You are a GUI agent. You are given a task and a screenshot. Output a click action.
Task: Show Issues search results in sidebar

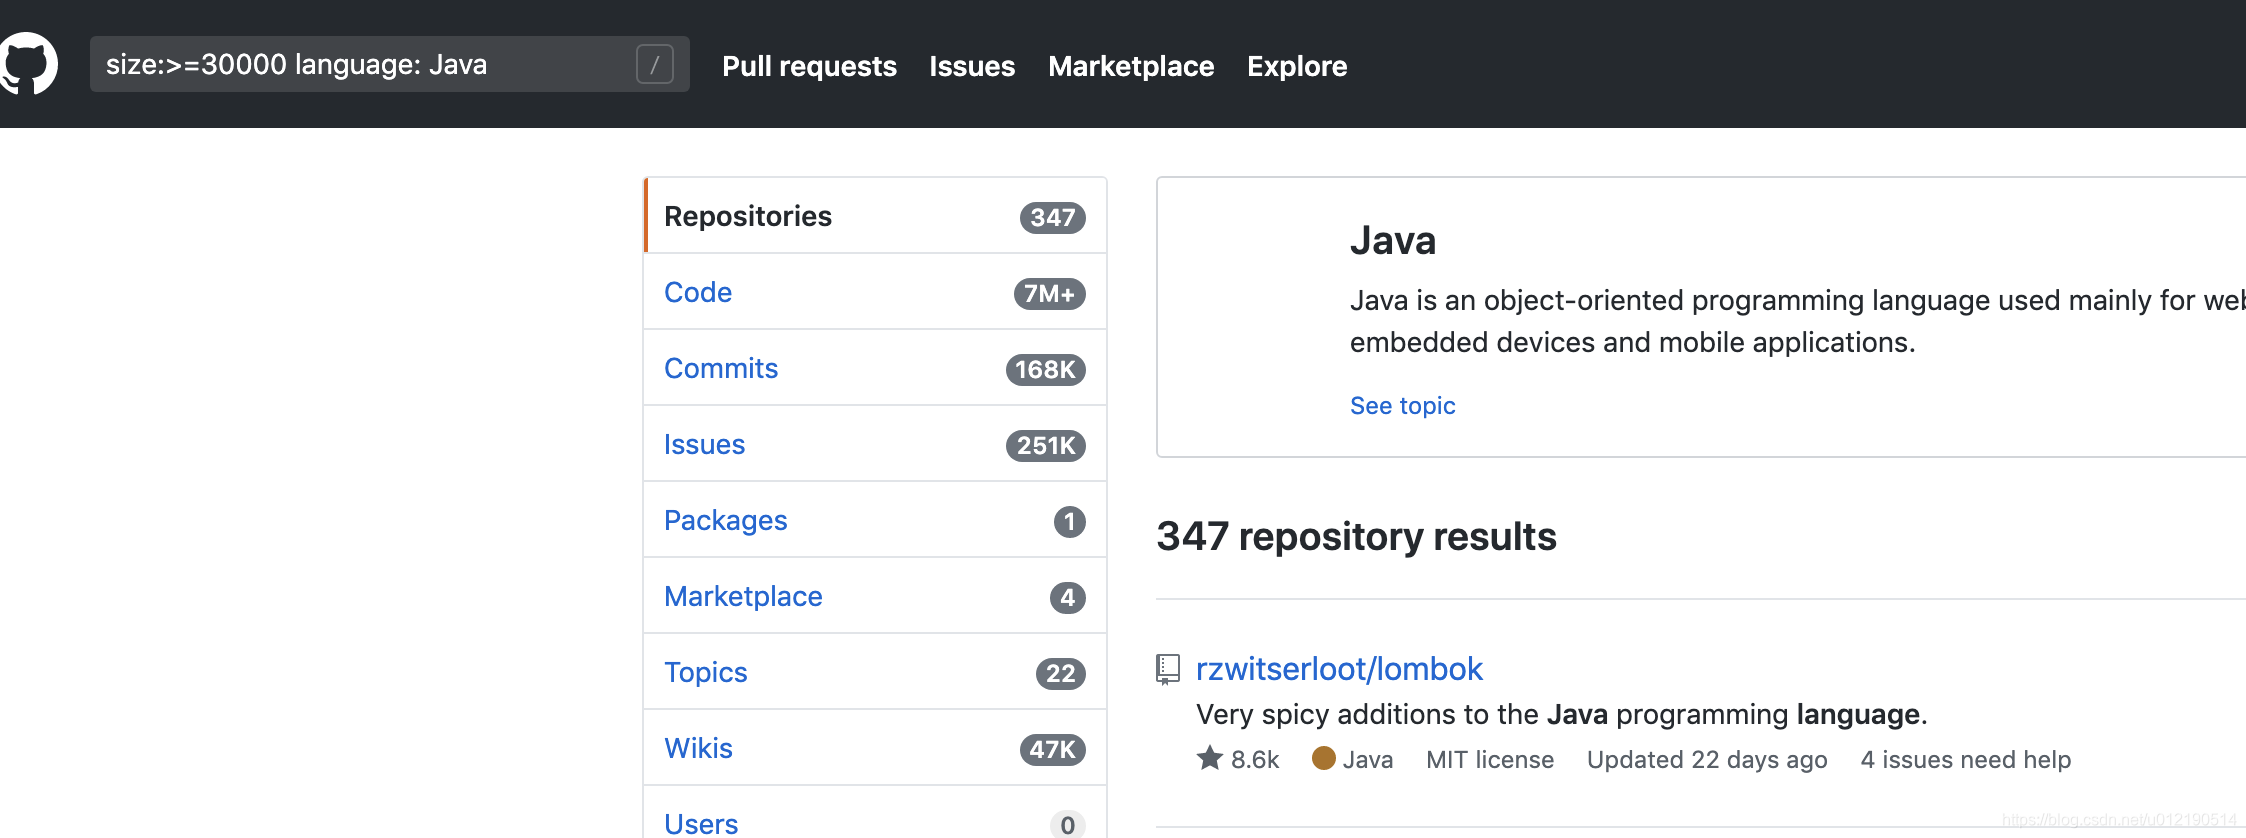click(875, 444)
